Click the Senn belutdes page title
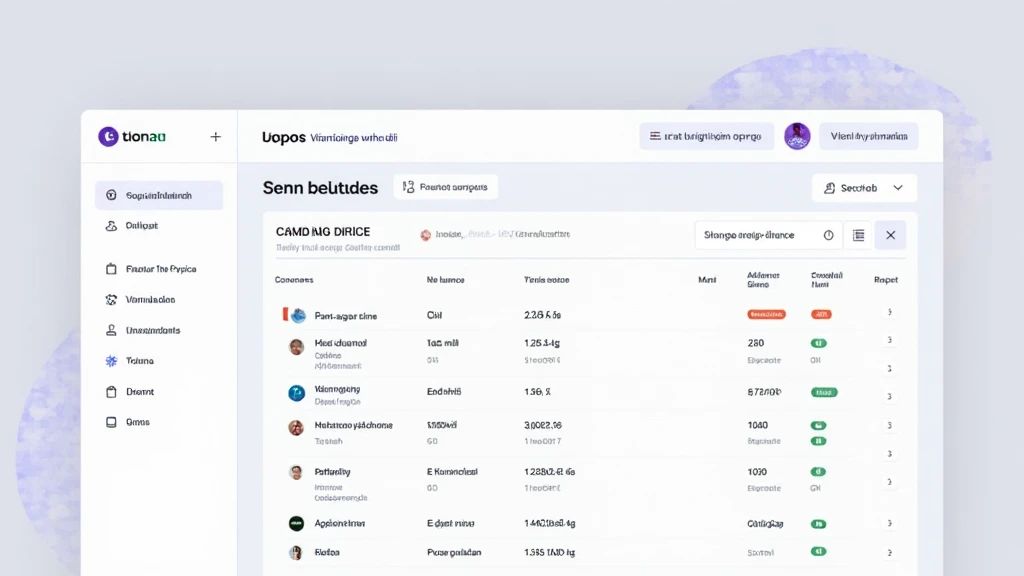The width and height of the screenshot is (1024, 576). [x=320, y=188]
